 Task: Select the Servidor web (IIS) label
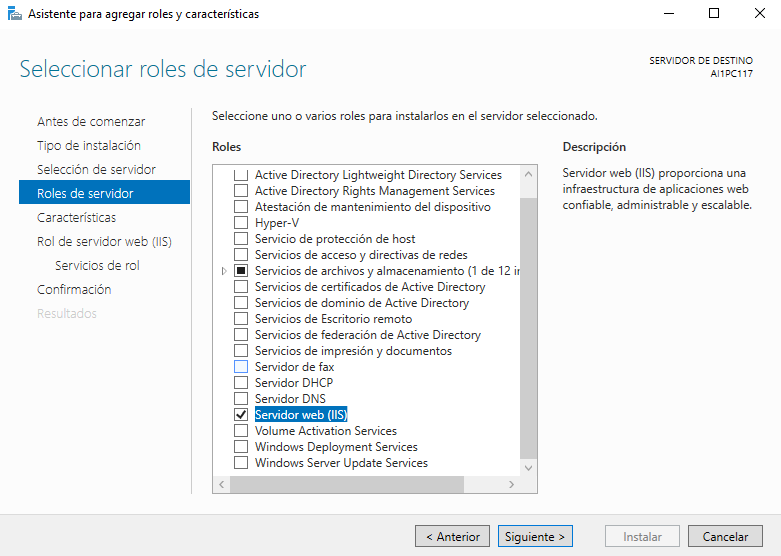pos(301,415)
